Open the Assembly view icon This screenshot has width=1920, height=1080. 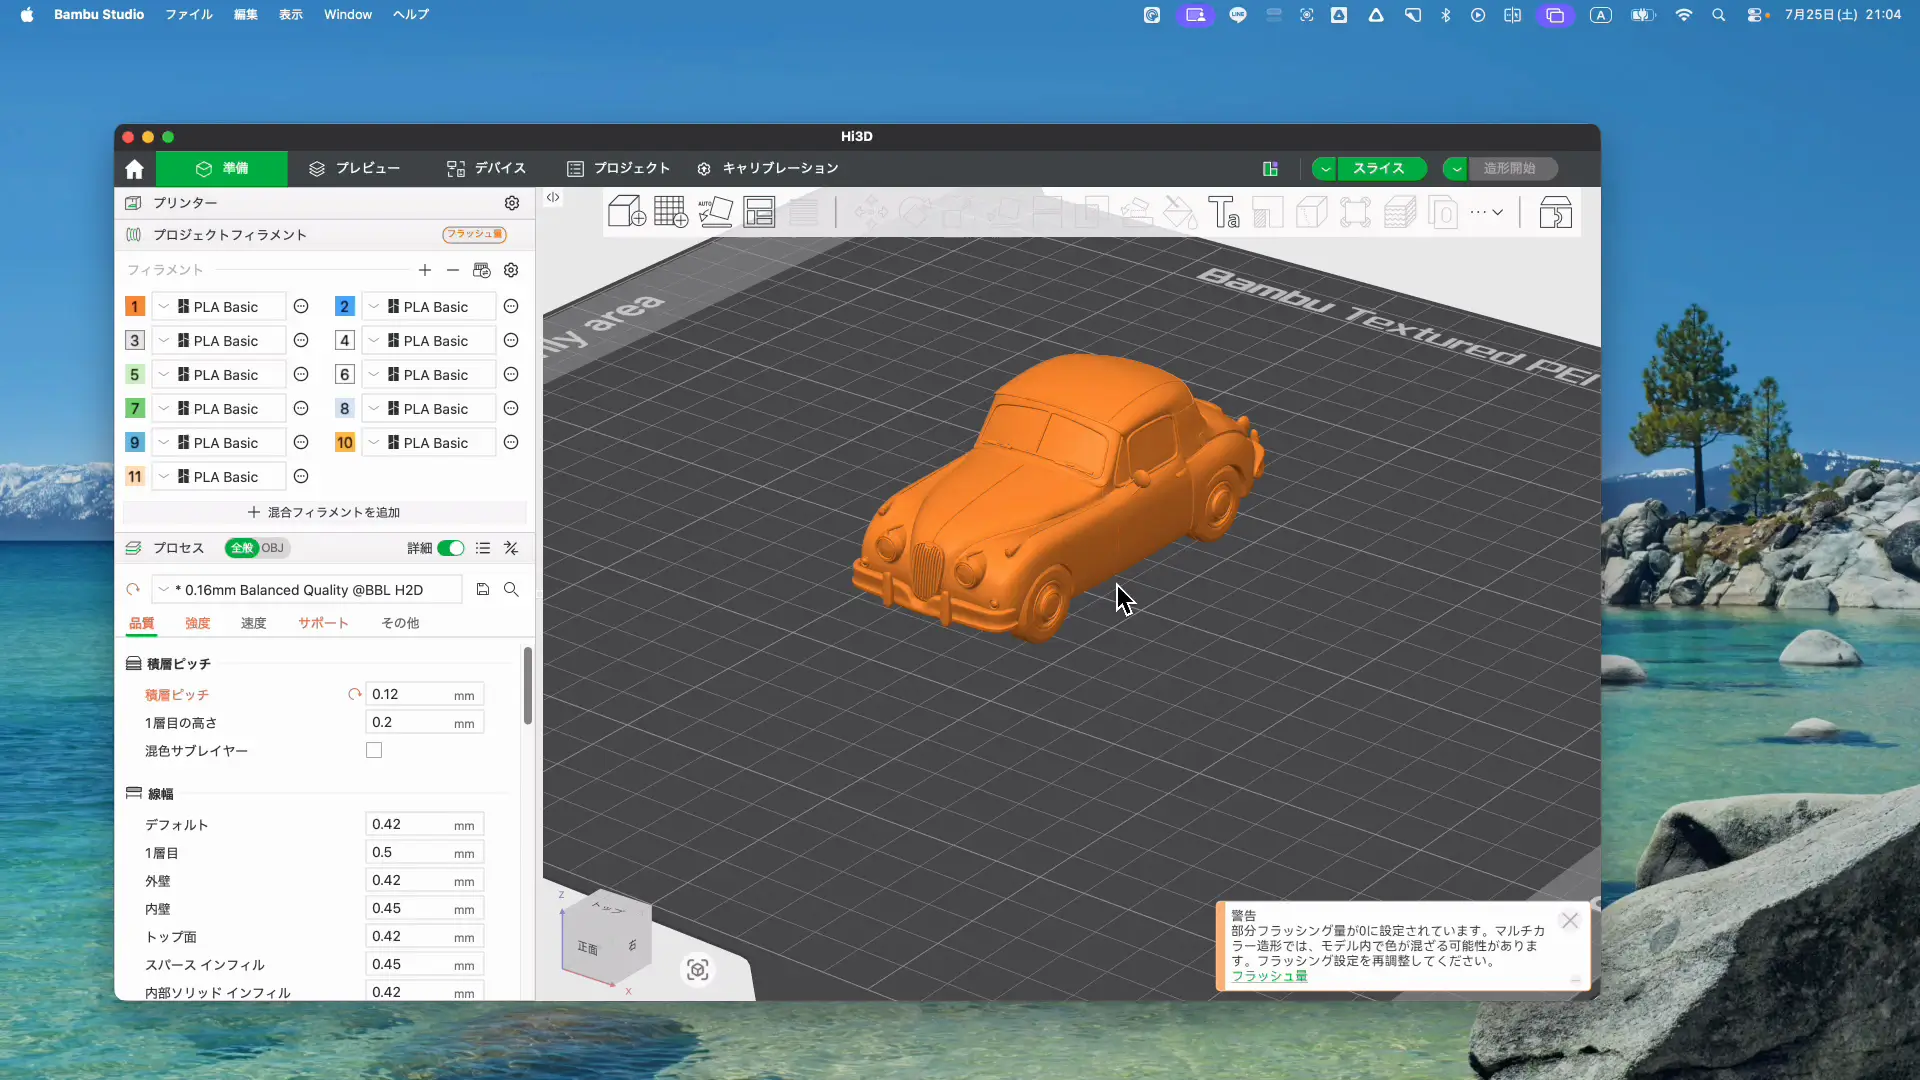[x=1555, y=212]
